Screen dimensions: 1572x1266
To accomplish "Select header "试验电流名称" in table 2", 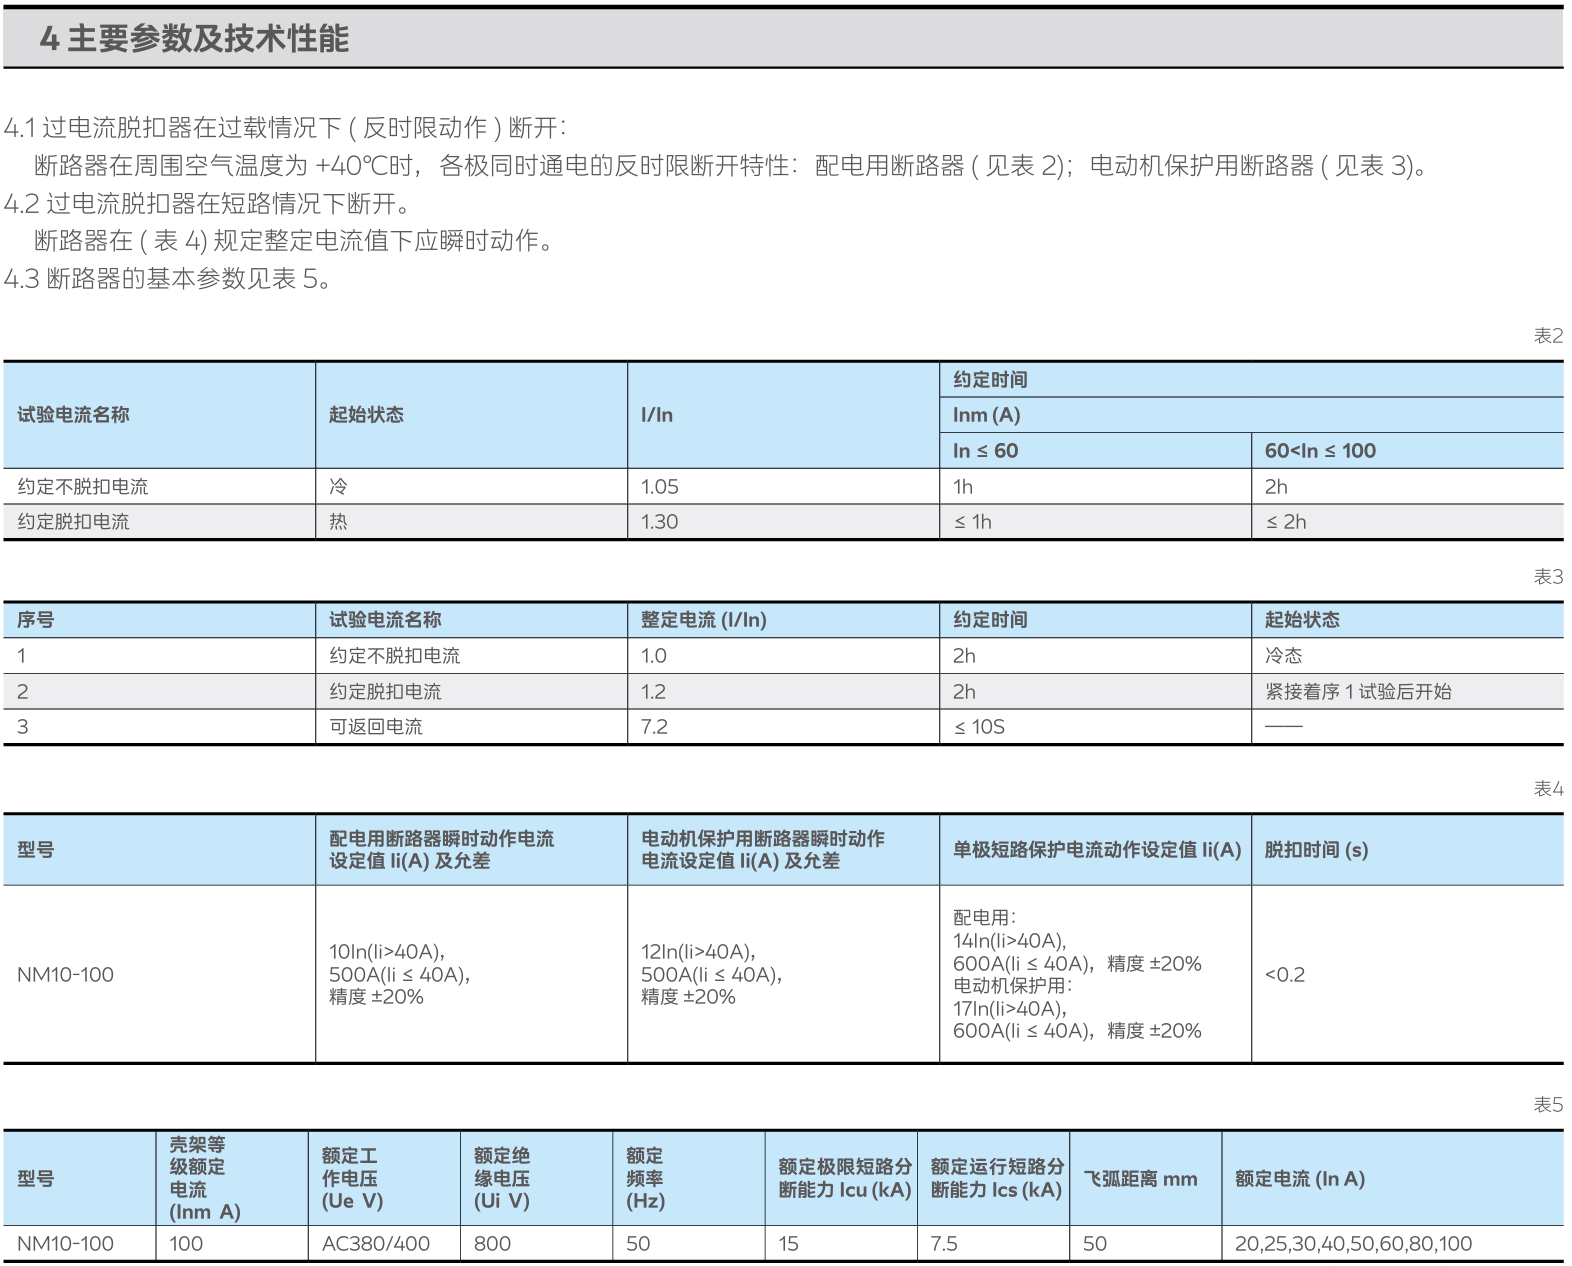I will [73, 415].
